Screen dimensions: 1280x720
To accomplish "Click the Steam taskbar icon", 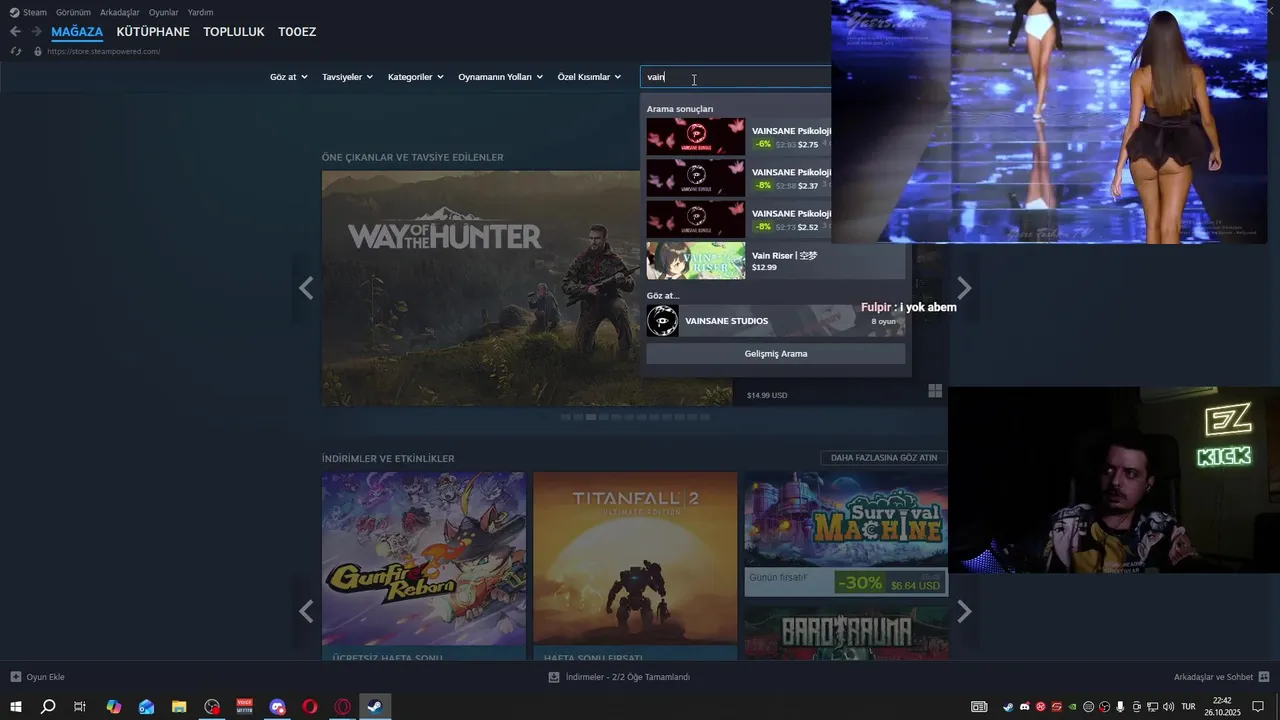I will tap(375, 707).
